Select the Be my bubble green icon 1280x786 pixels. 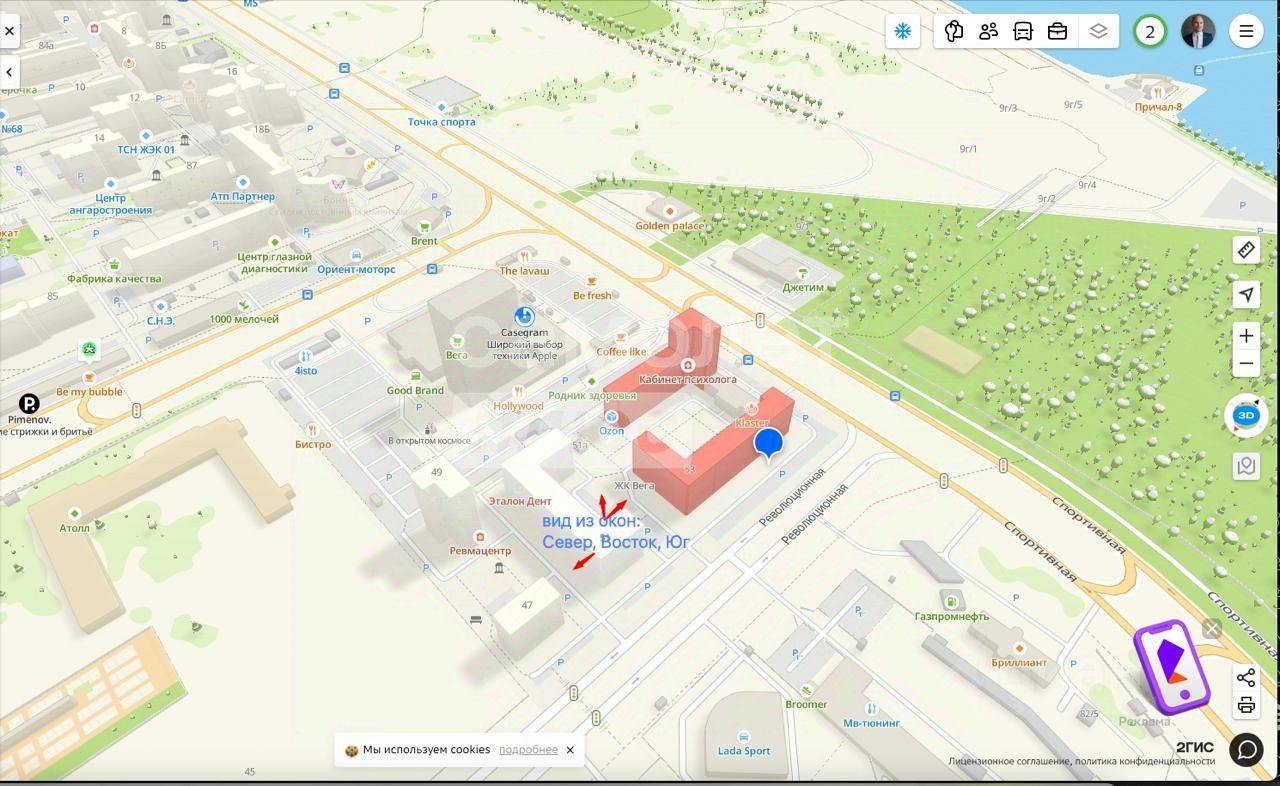click(x=89, y=349)
